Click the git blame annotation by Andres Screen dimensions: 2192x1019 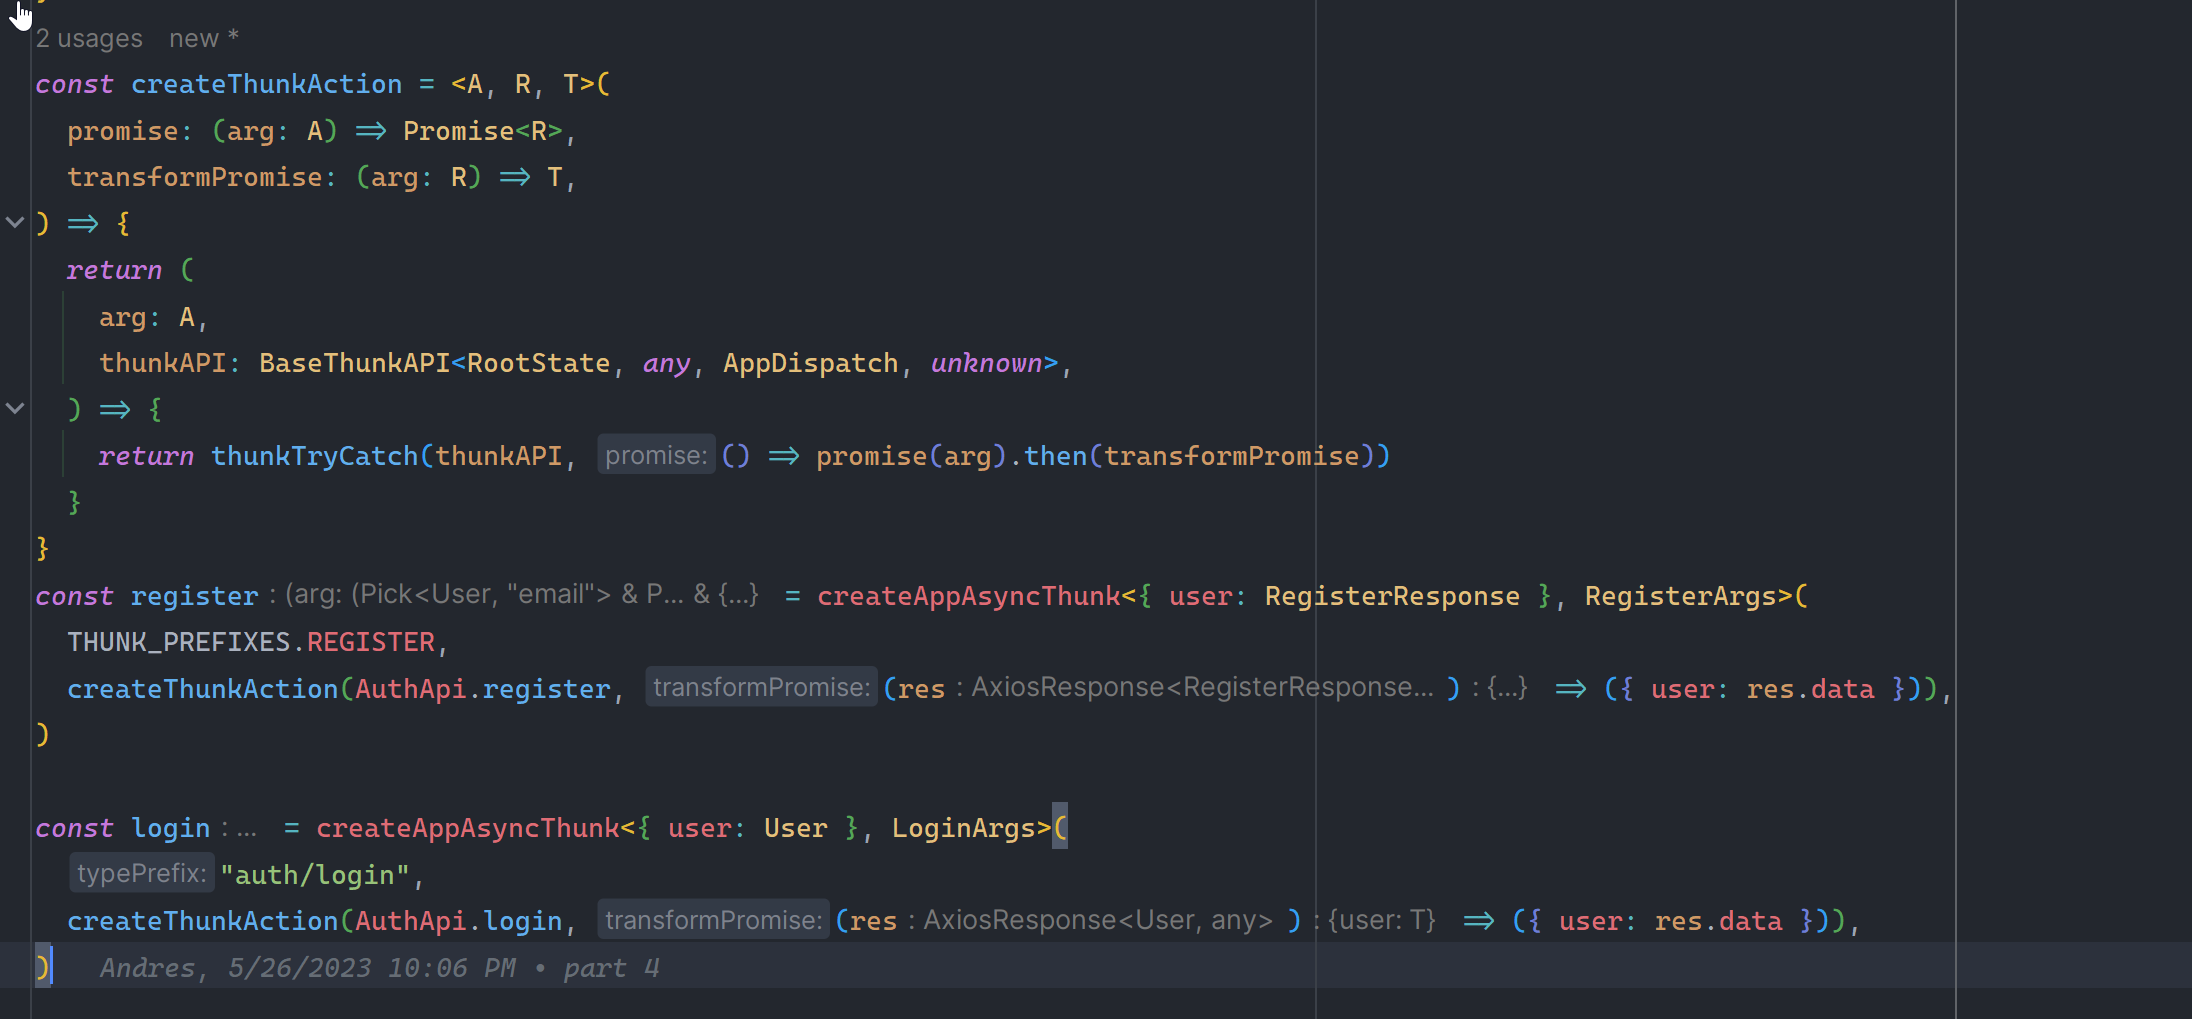coord(378,968)
